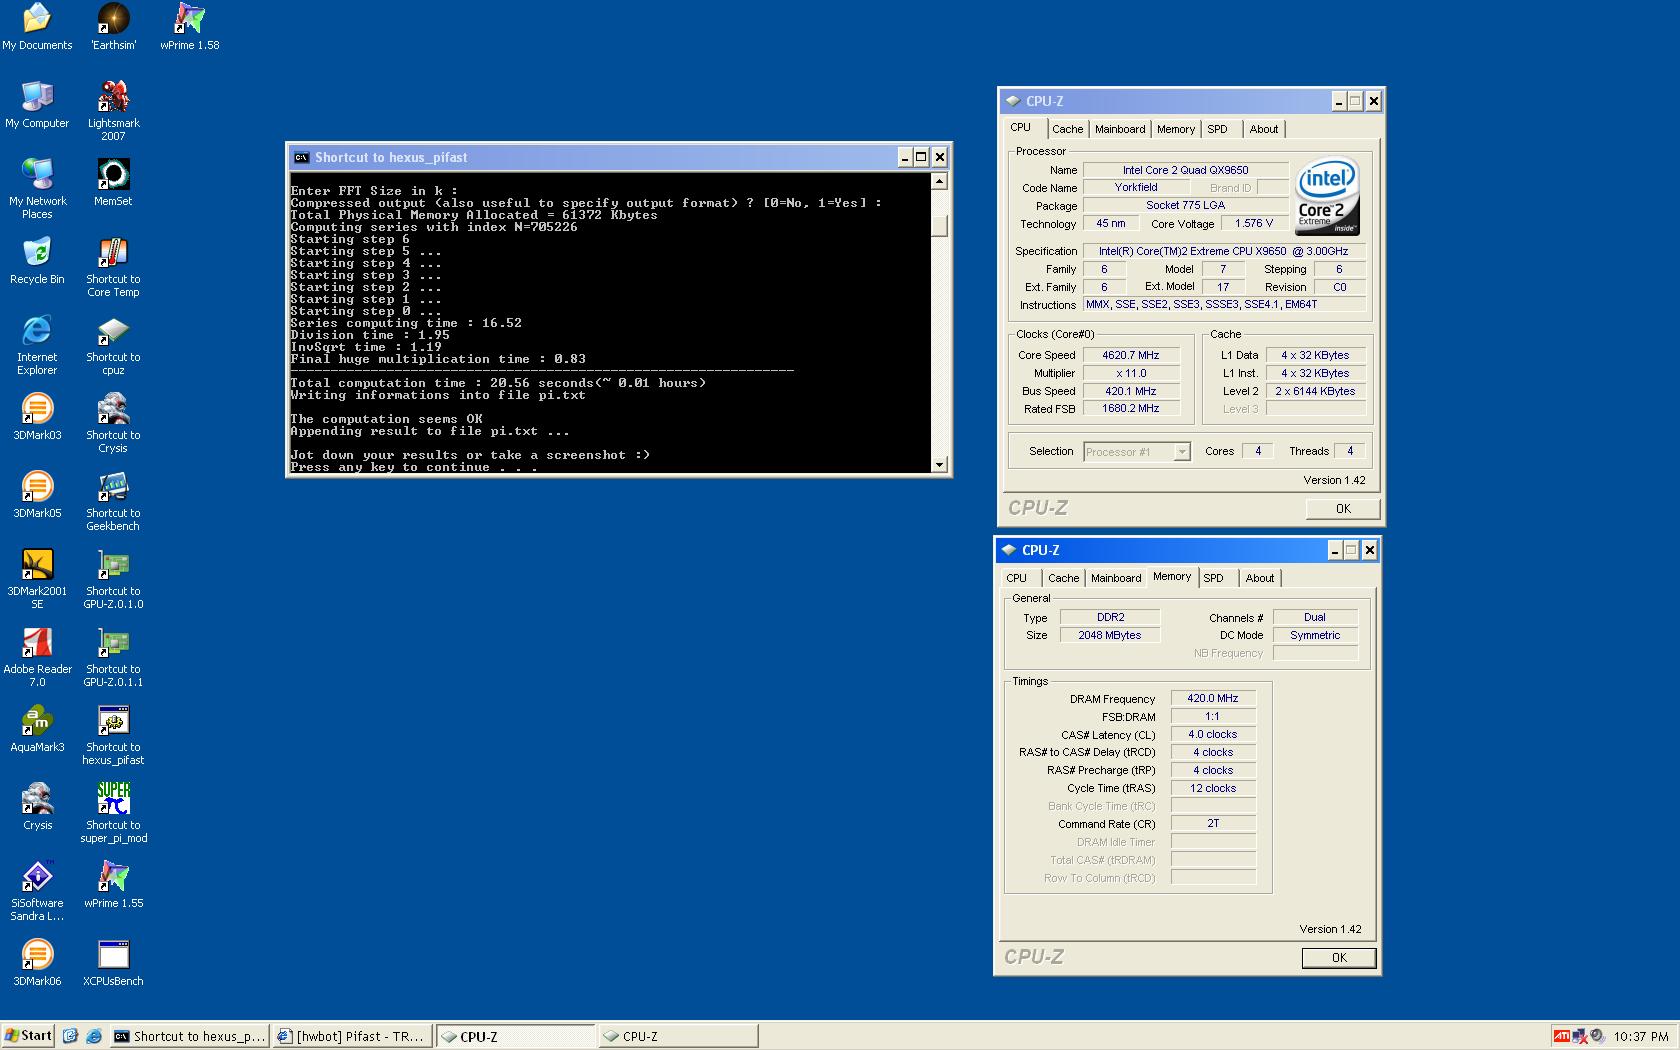Launch Shortcut to hexus_pifast desktop icon
1680x1050 pixels.
[x=113, y=735]
